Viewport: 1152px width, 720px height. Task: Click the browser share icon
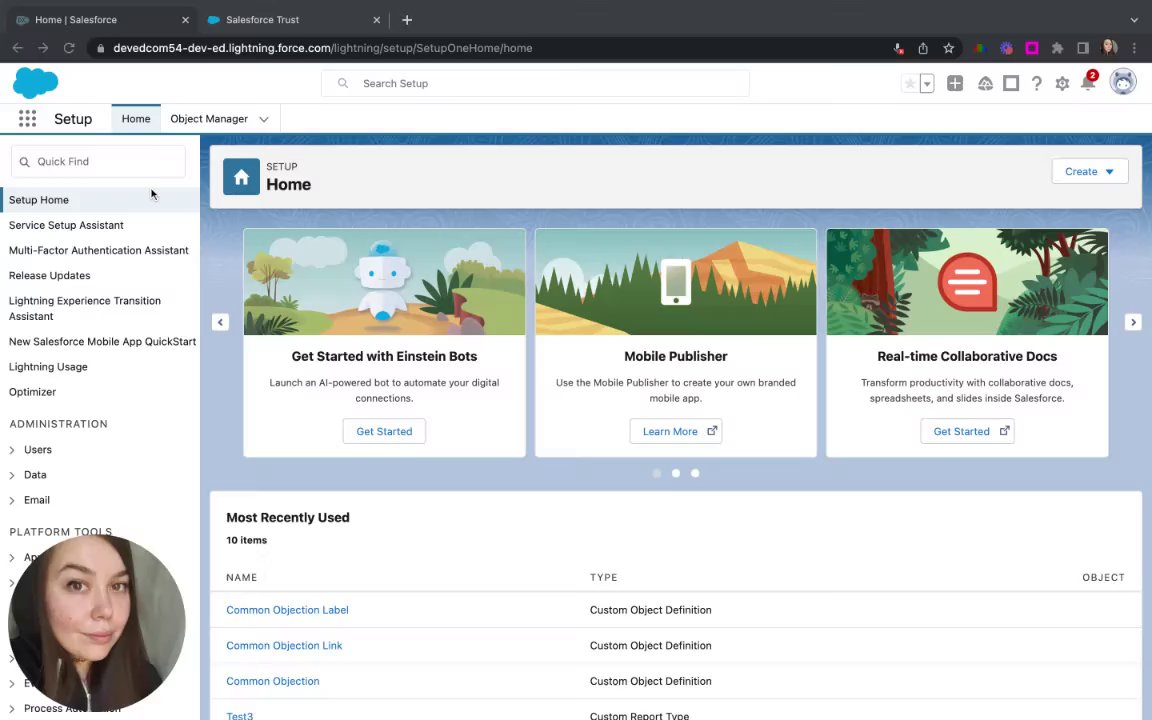(923, 48)
